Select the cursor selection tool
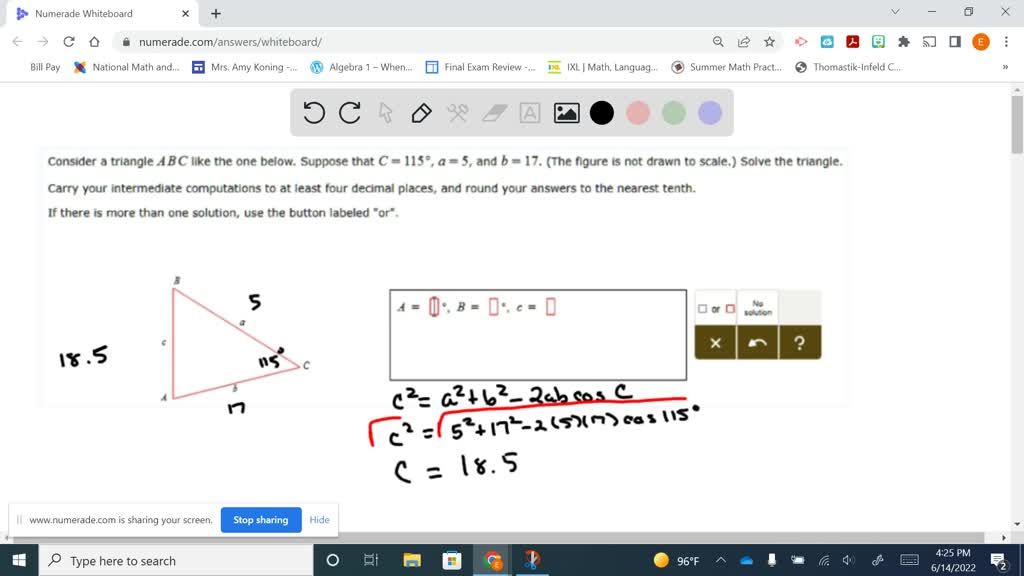This screenshot has height=576, width=1024. [x=385, y=113]
